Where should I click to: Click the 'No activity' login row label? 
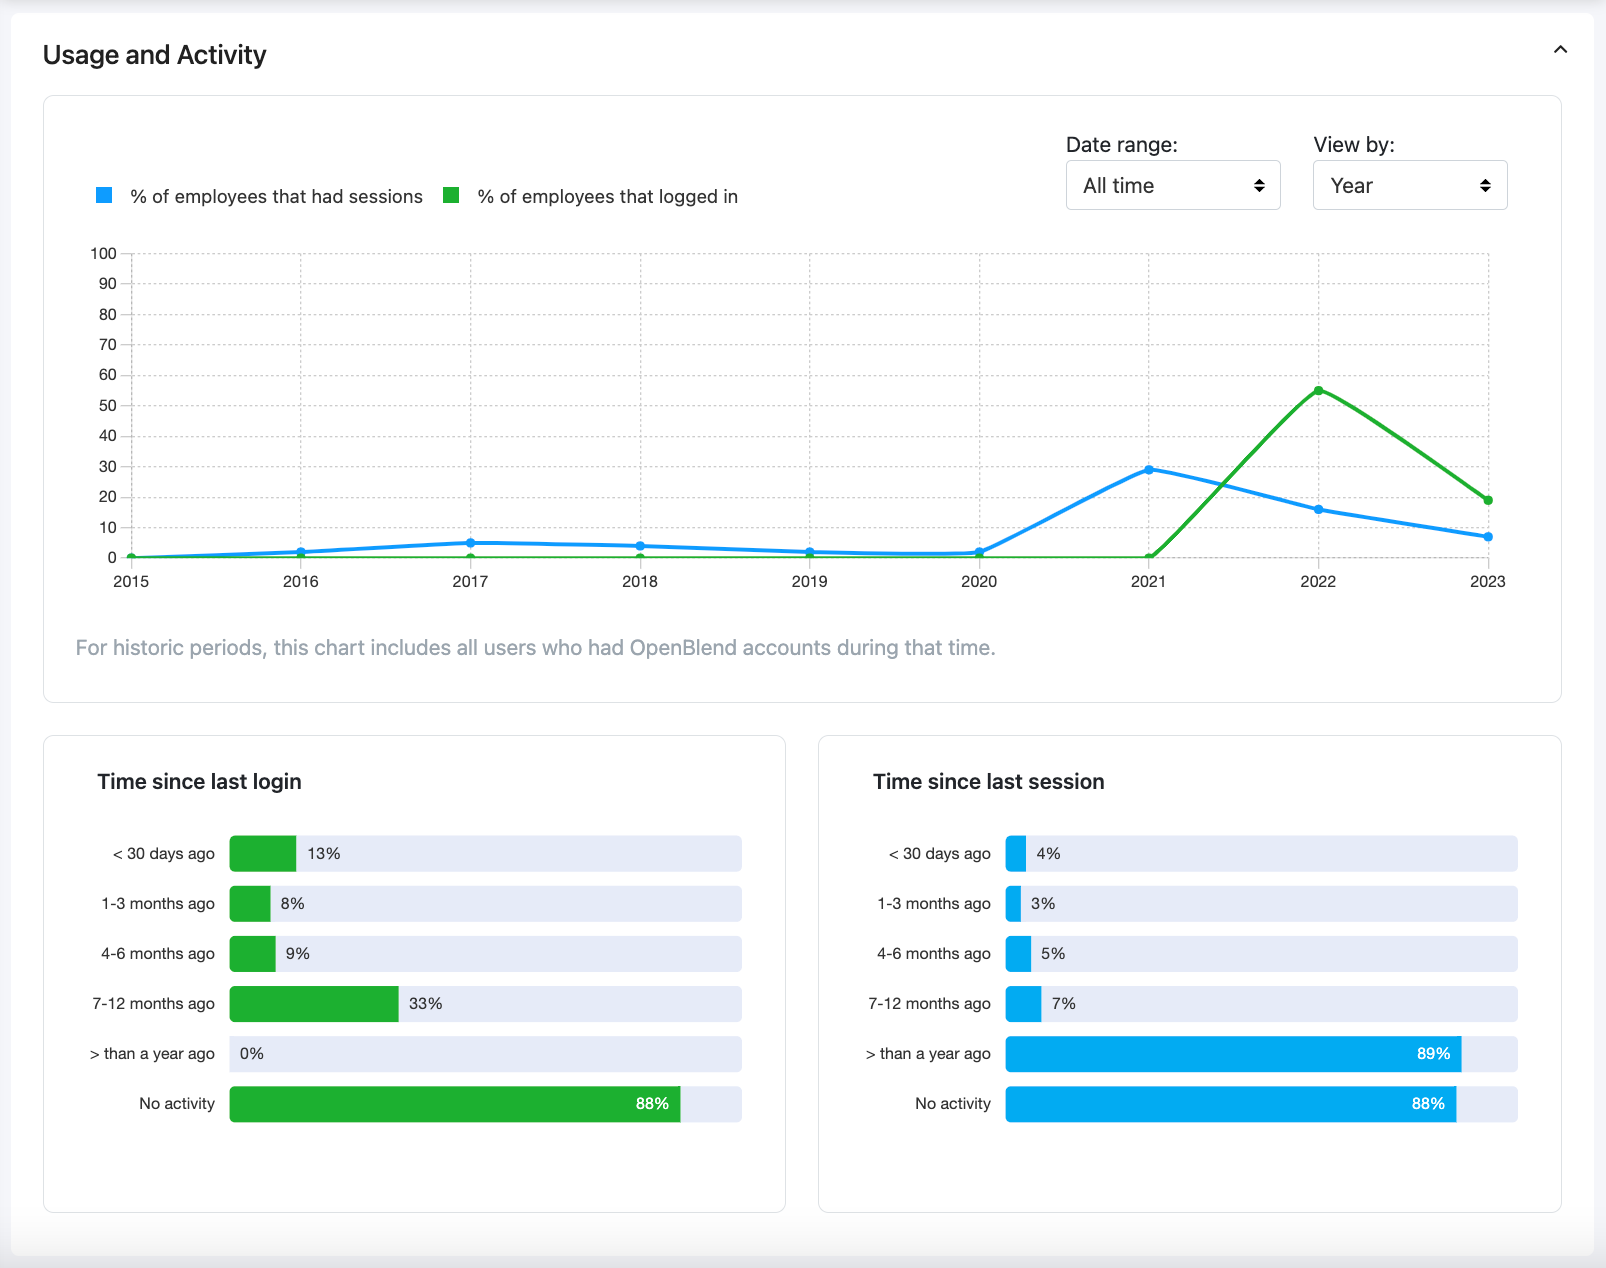pyautogui.click(x=177, y=1104)
